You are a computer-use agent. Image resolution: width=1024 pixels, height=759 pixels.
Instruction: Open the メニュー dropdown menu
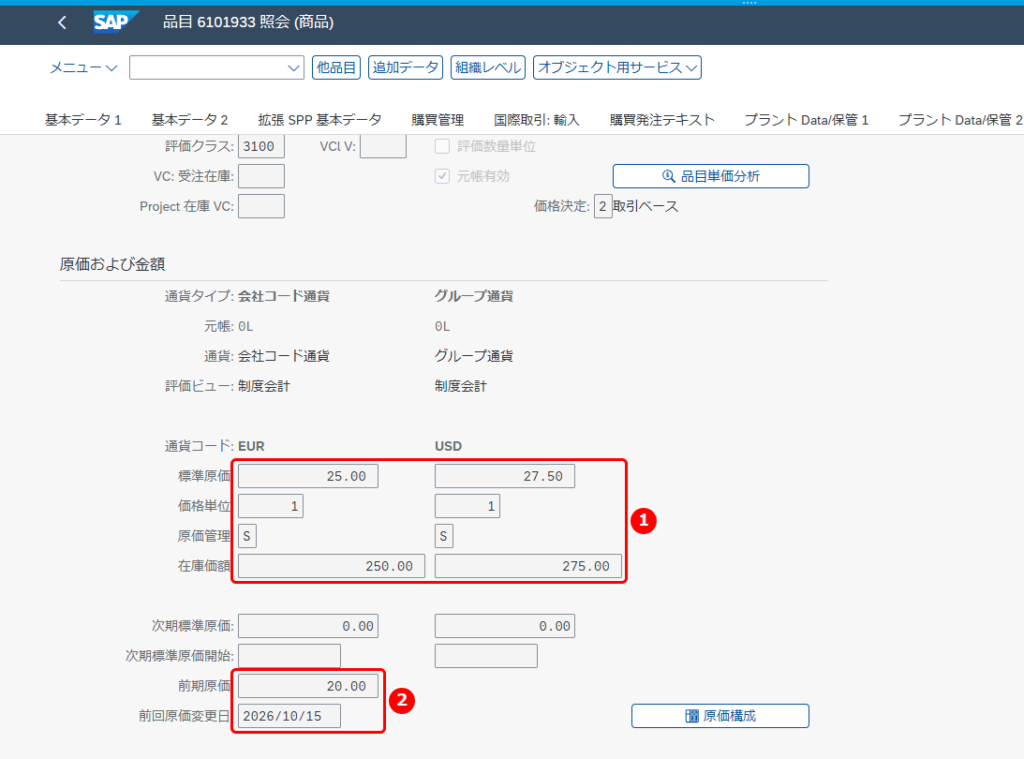(84, 68)
